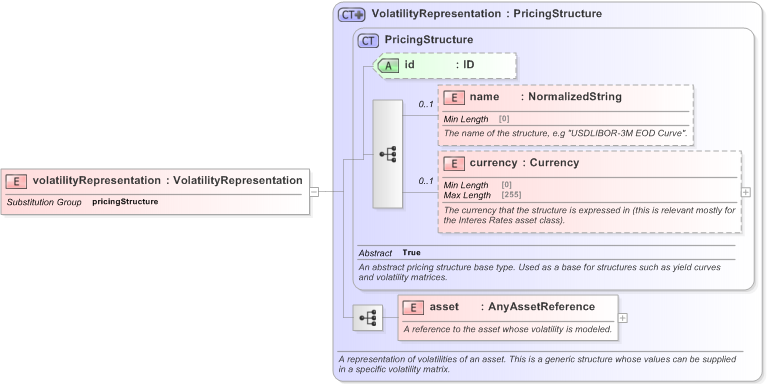This screenshot has height=384, width=767.
Task: Select the 'PricingStructure' complex type title
Action: (429, 40)
